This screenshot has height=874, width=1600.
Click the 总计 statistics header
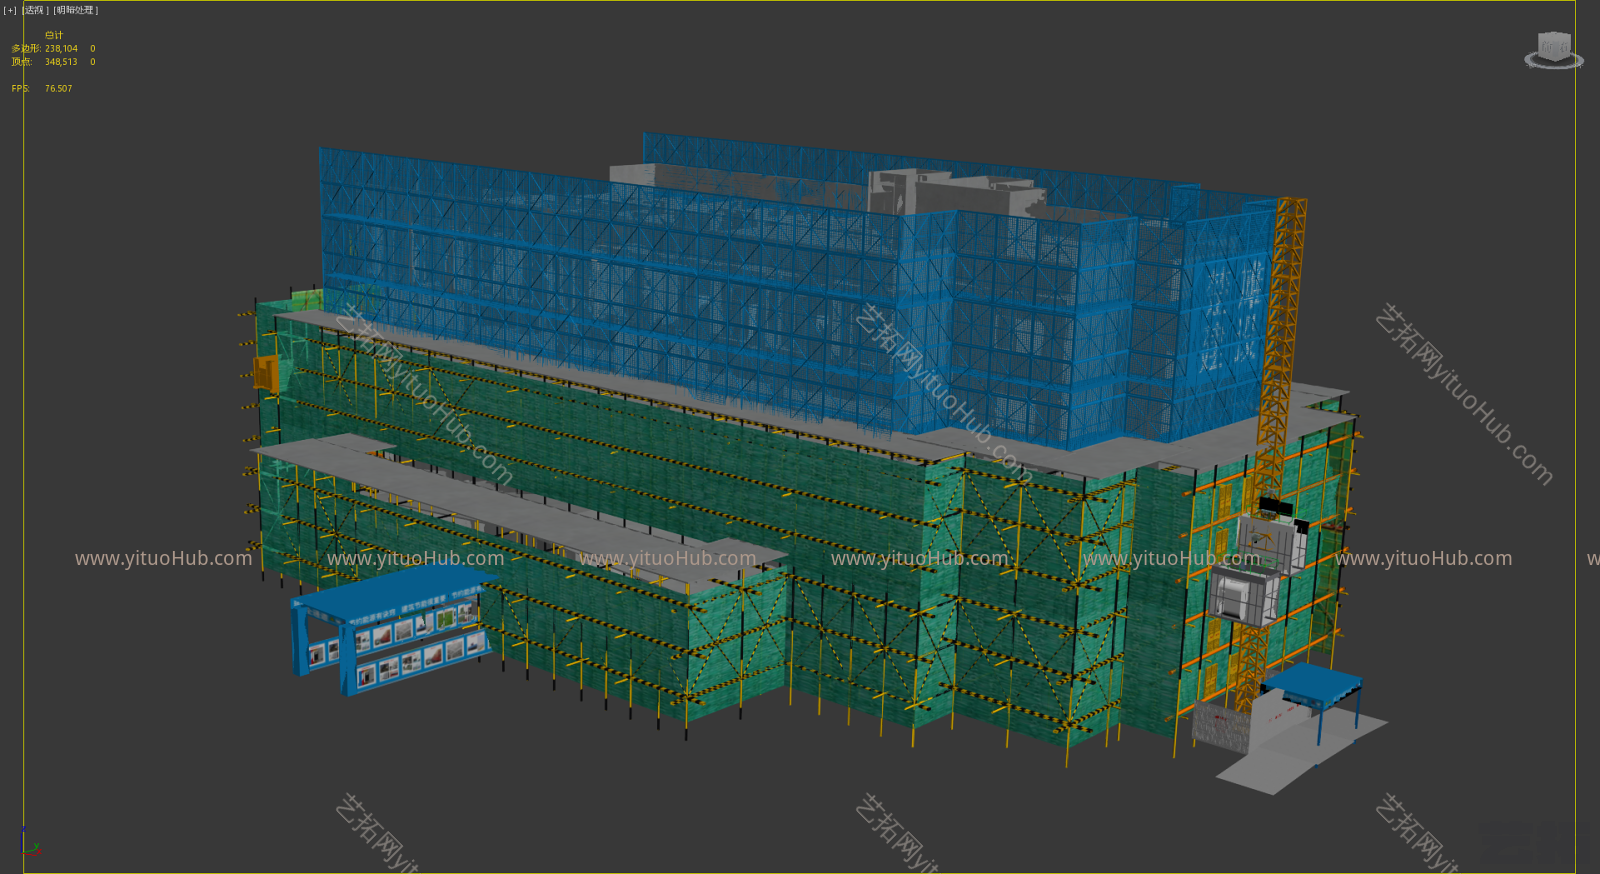pyautogui.click(x=54, y=35)
